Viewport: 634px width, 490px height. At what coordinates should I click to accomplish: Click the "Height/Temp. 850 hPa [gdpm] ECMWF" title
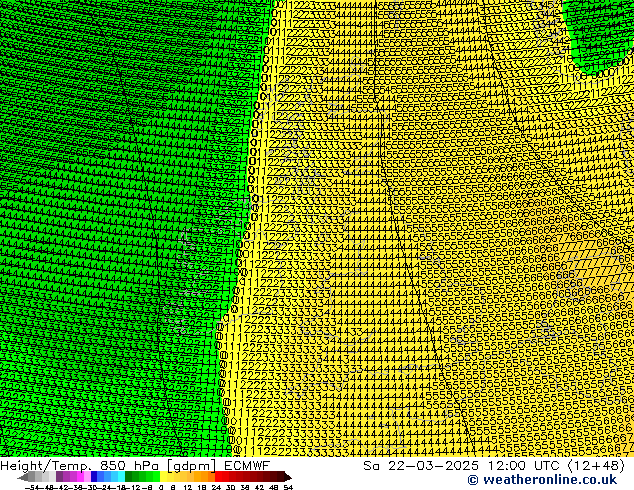(135, 466)
